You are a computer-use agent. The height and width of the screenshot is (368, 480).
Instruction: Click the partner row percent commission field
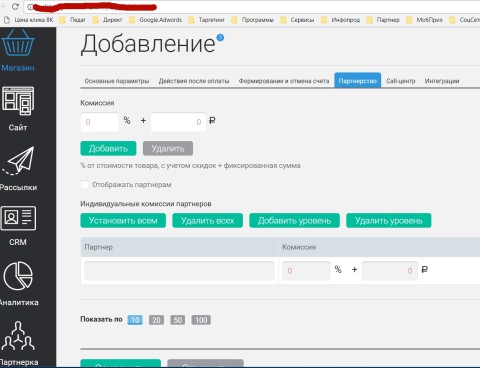[306, 271]
